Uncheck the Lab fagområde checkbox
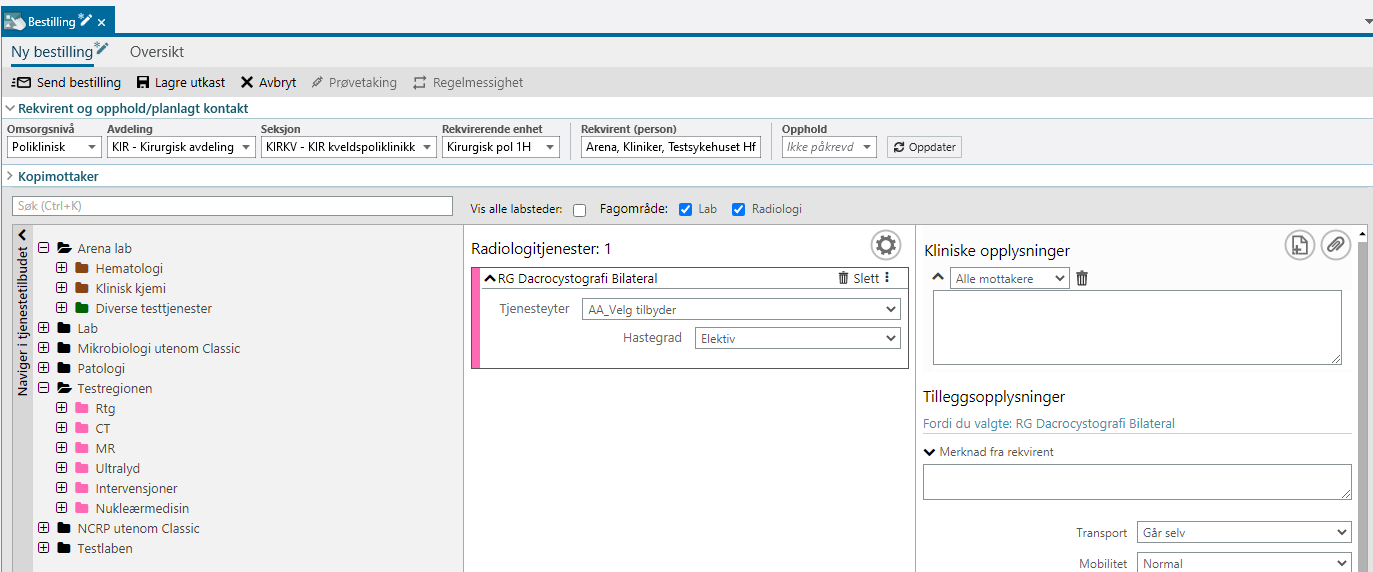1373x572 pixels. [x=685, y=210]
